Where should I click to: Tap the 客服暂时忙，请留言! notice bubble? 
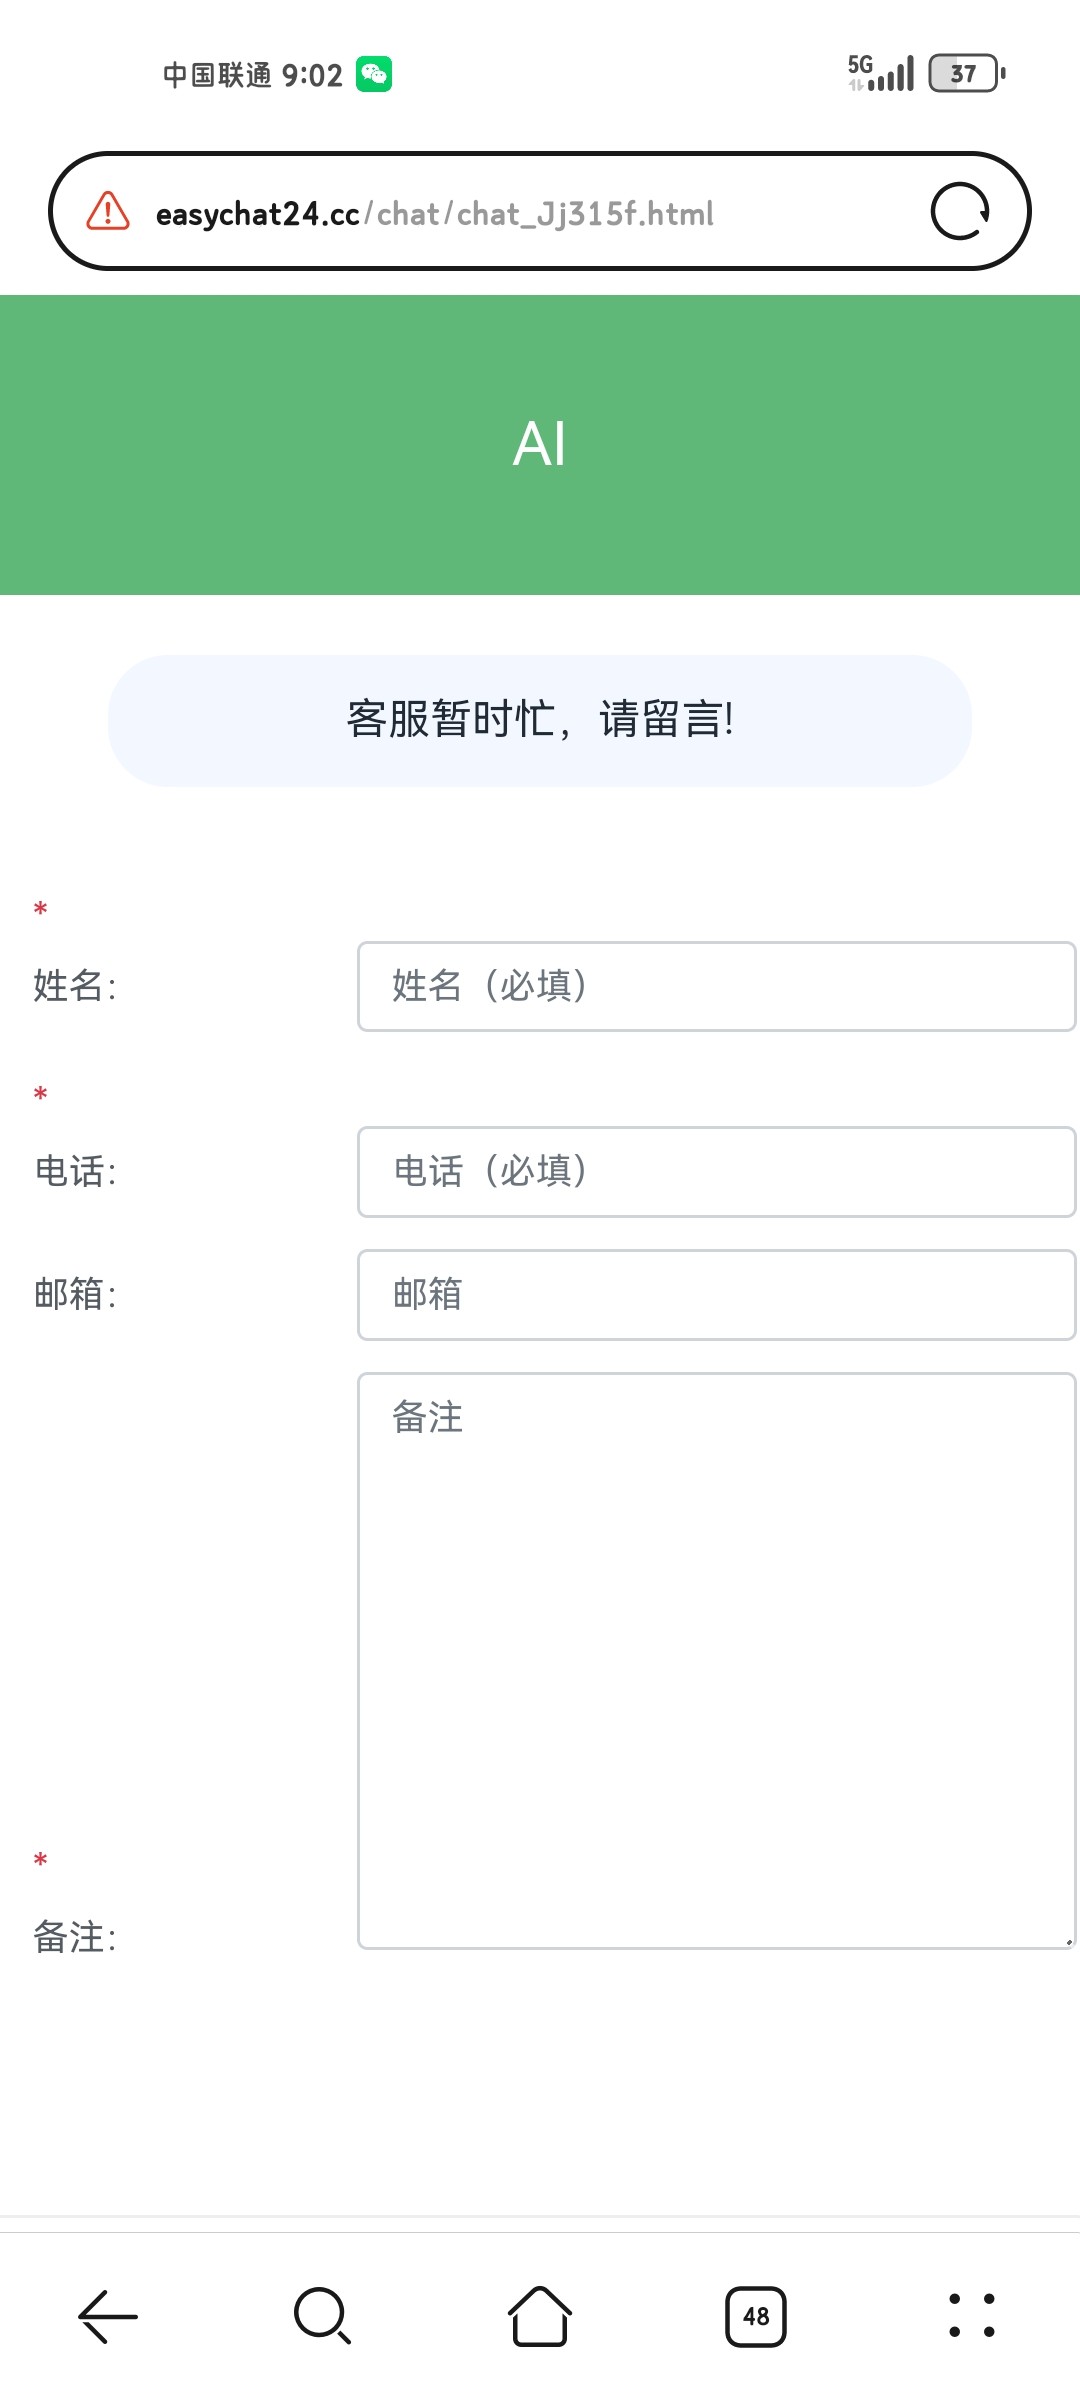pos(540,721)
